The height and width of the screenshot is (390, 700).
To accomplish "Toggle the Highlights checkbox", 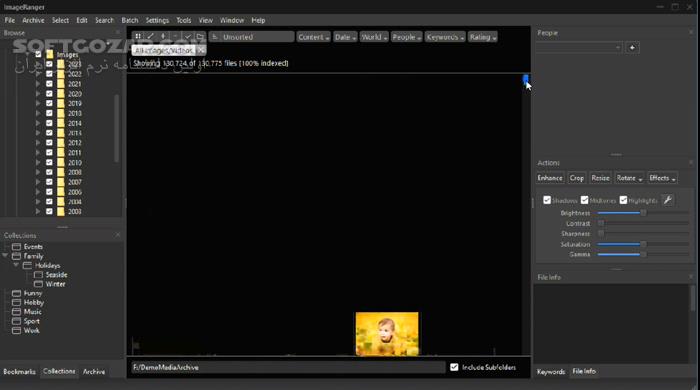I will pos(623,200).
